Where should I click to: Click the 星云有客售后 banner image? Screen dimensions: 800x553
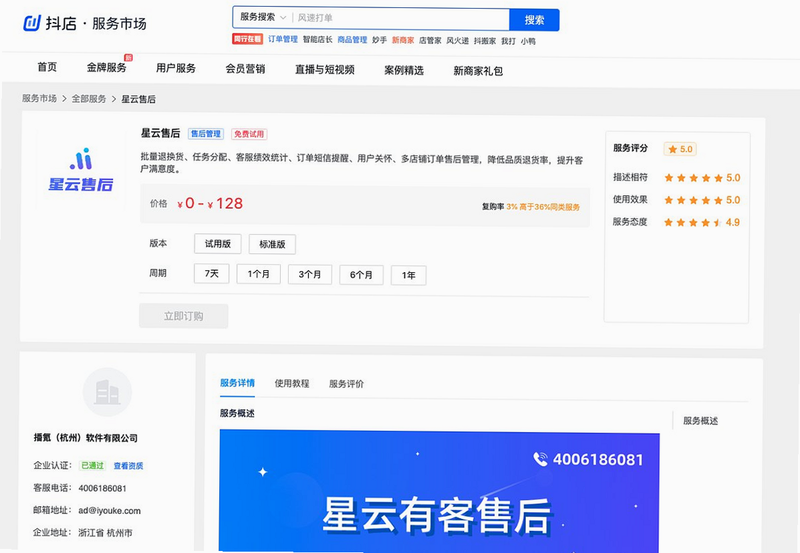click(439, 491)
